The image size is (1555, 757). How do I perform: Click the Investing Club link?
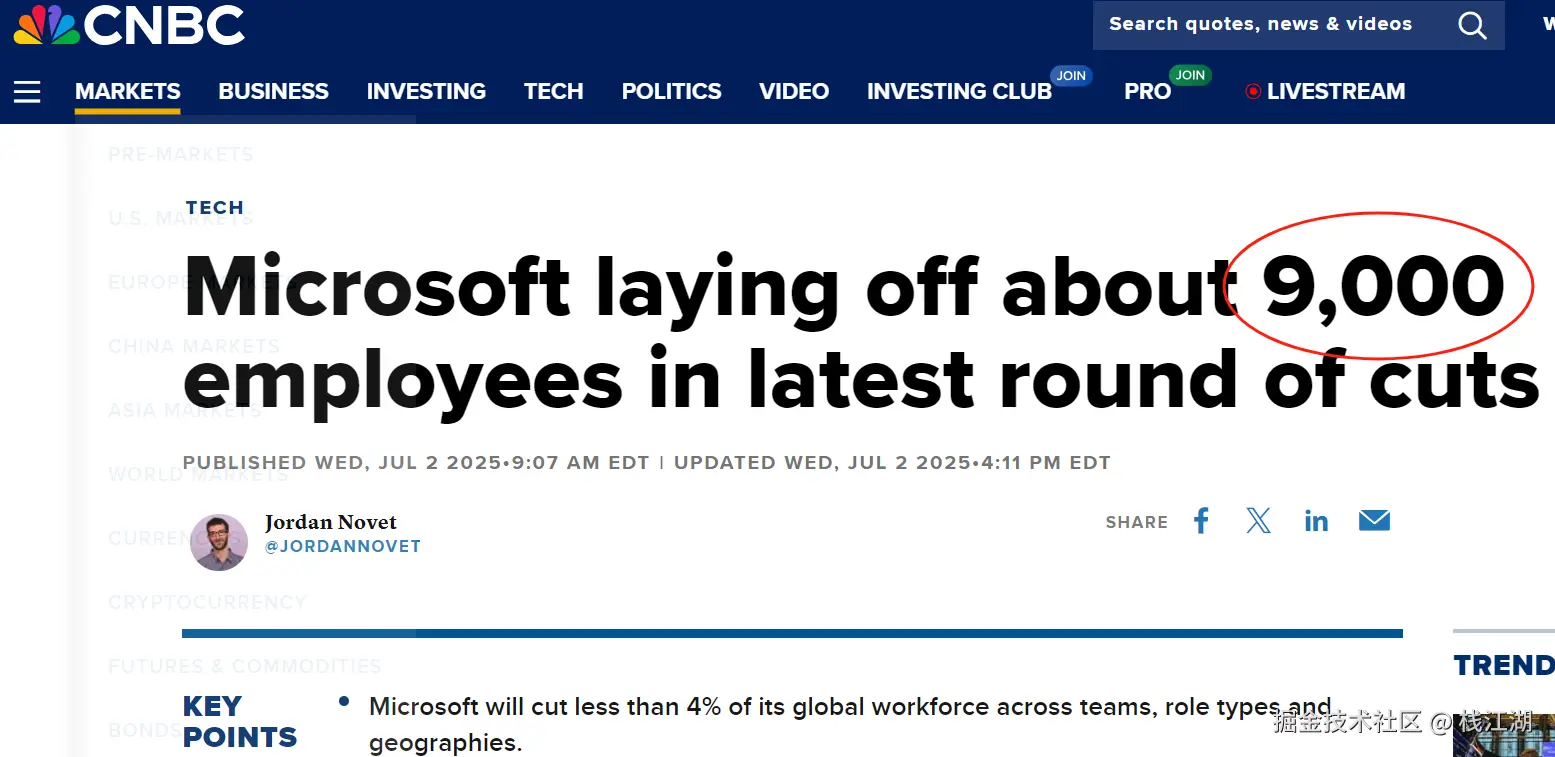[959, 92]
